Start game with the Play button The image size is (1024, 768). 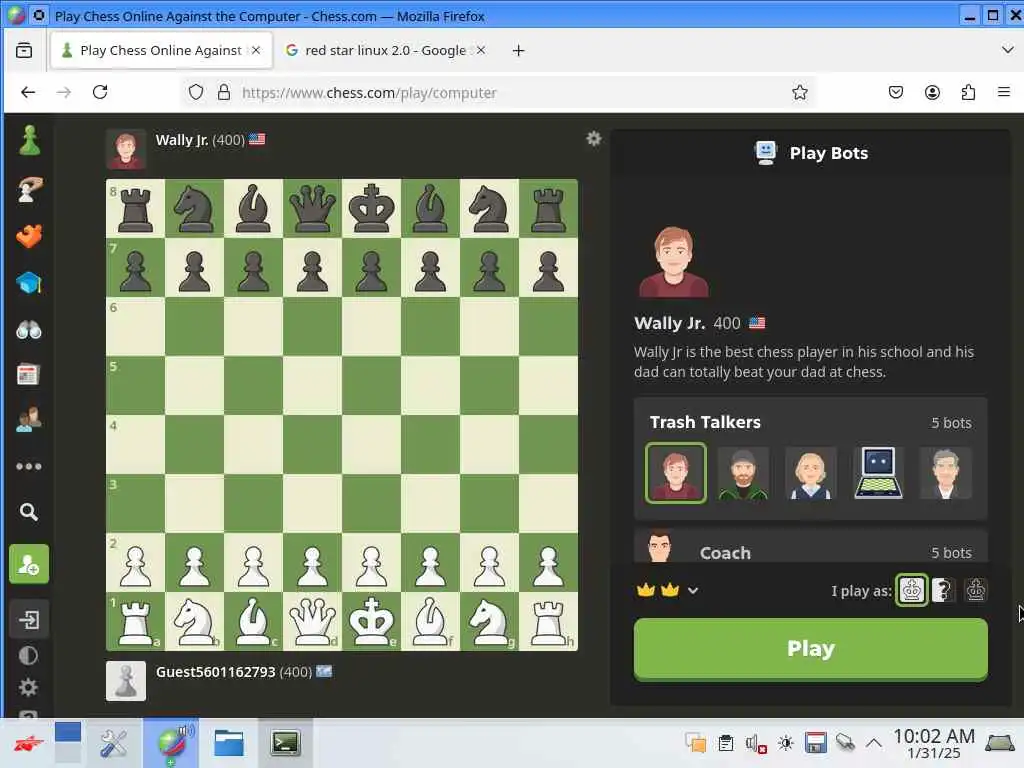[810, 649]
